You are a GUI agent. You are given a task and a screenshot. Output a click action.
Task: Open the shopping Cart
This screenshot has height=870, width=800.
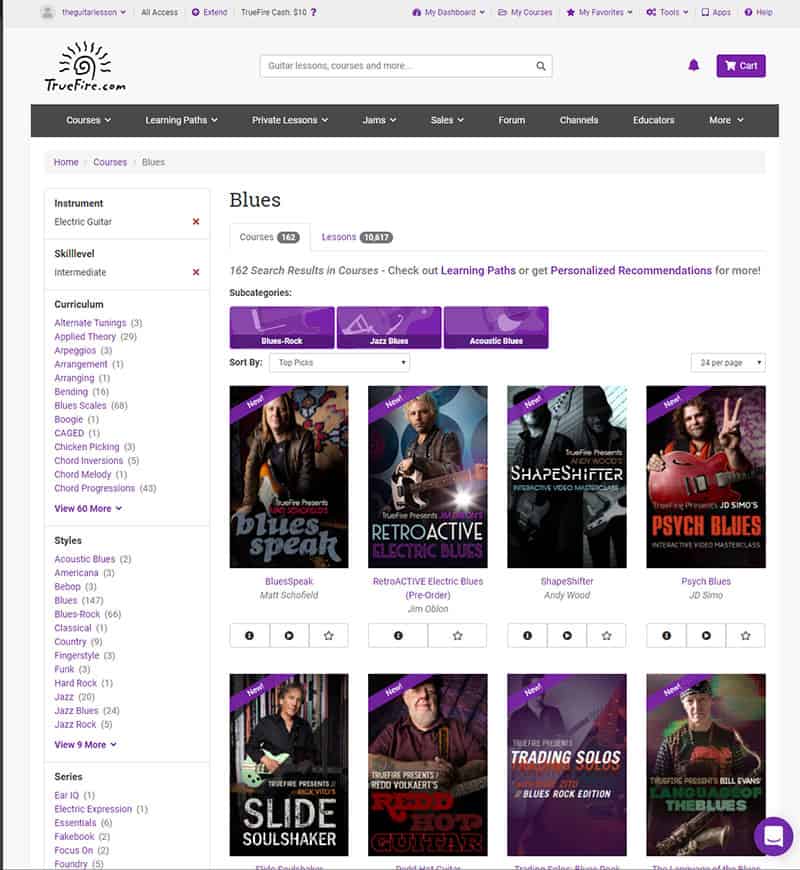point(741,66)
